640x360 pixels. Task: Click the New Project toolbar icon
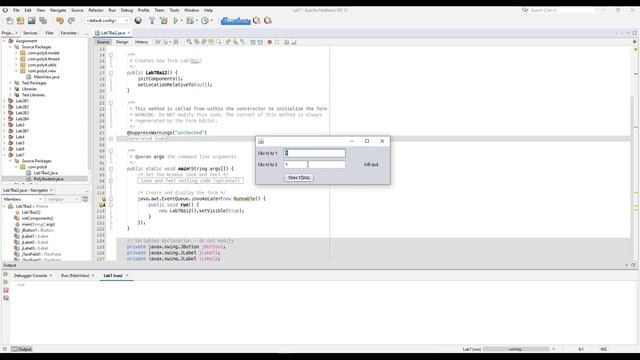(20, 20)
